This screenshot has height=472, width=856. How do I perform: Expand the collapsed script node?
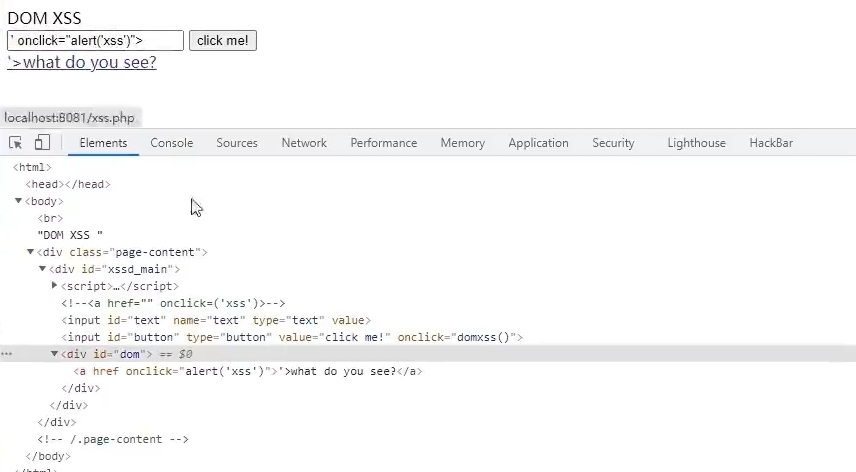55,285
